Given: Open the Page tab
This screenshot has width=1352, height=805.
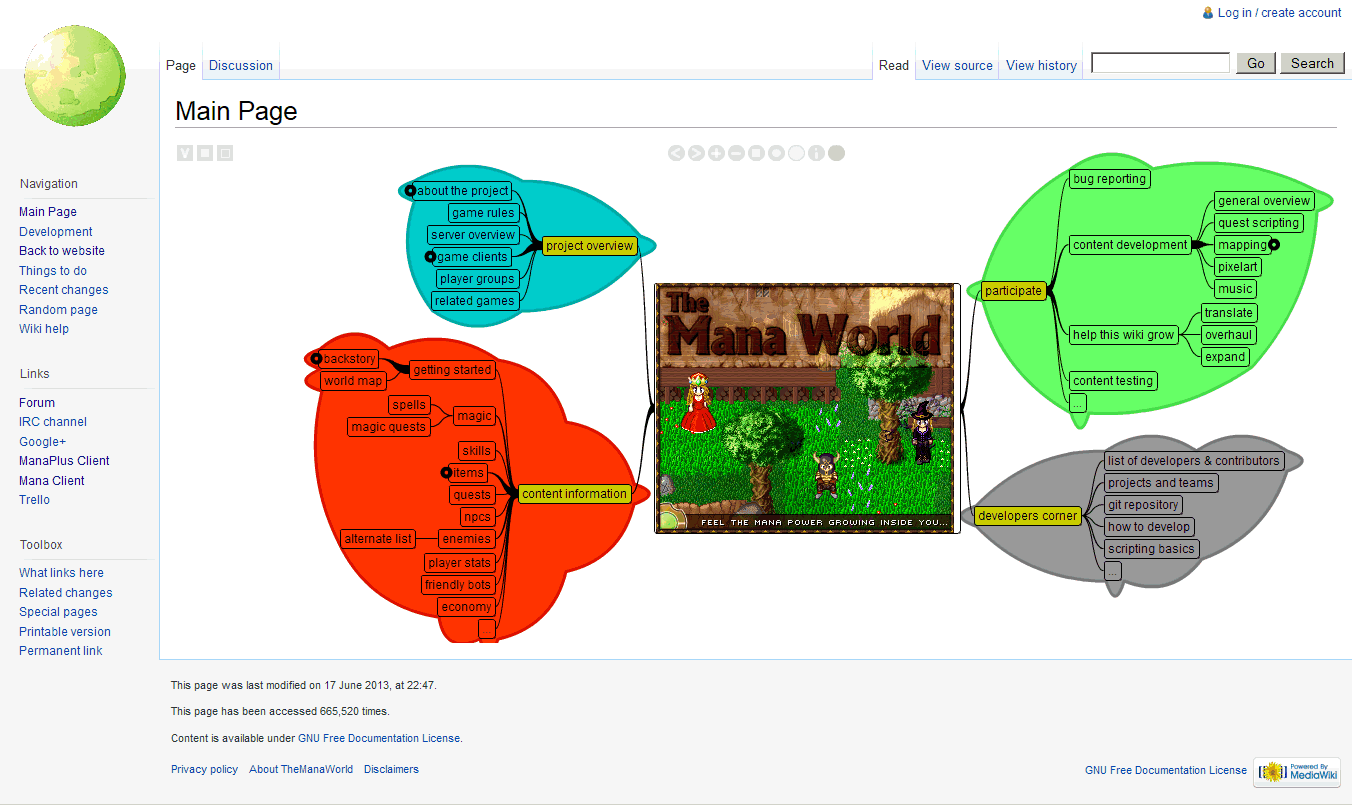Looking at the screenshot, I should [x=181, y=65].
